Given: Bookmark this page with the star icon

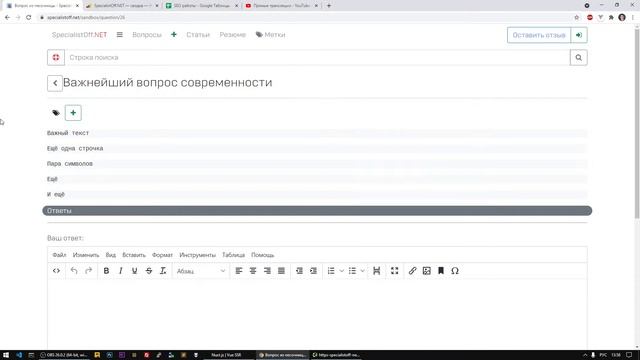Looking at the screenshot, I should pos(577,18).
